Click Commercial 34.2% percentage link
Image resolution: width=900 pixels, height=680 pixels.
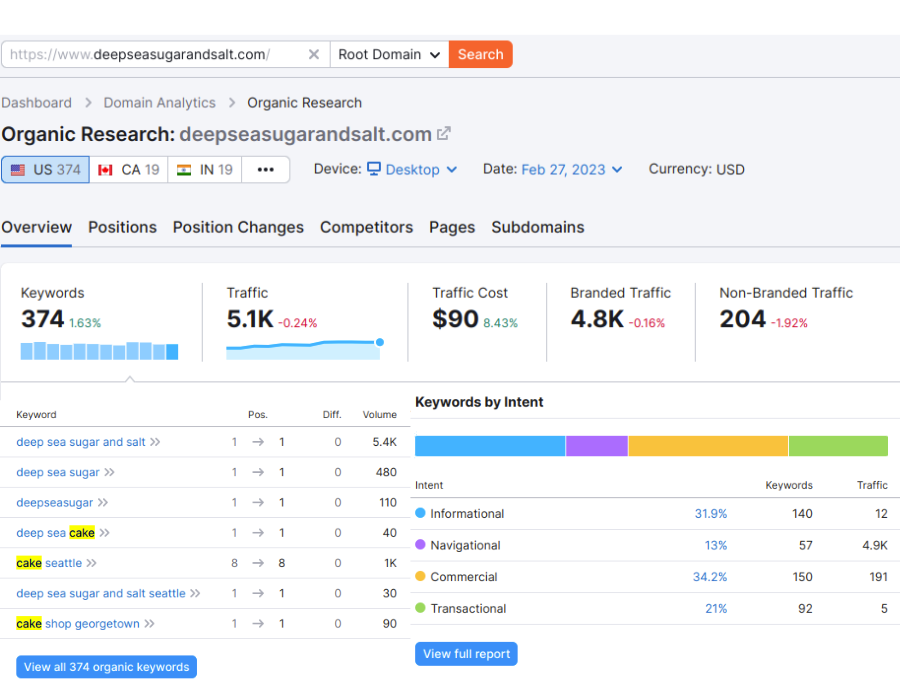(709, 577)
